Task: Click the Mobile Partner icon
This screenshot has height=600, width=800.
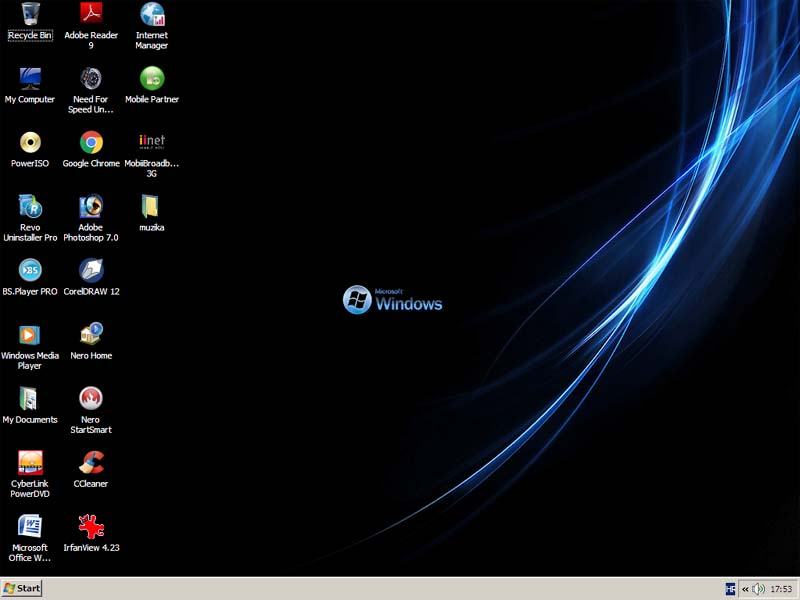Action: tap(152, 79)
